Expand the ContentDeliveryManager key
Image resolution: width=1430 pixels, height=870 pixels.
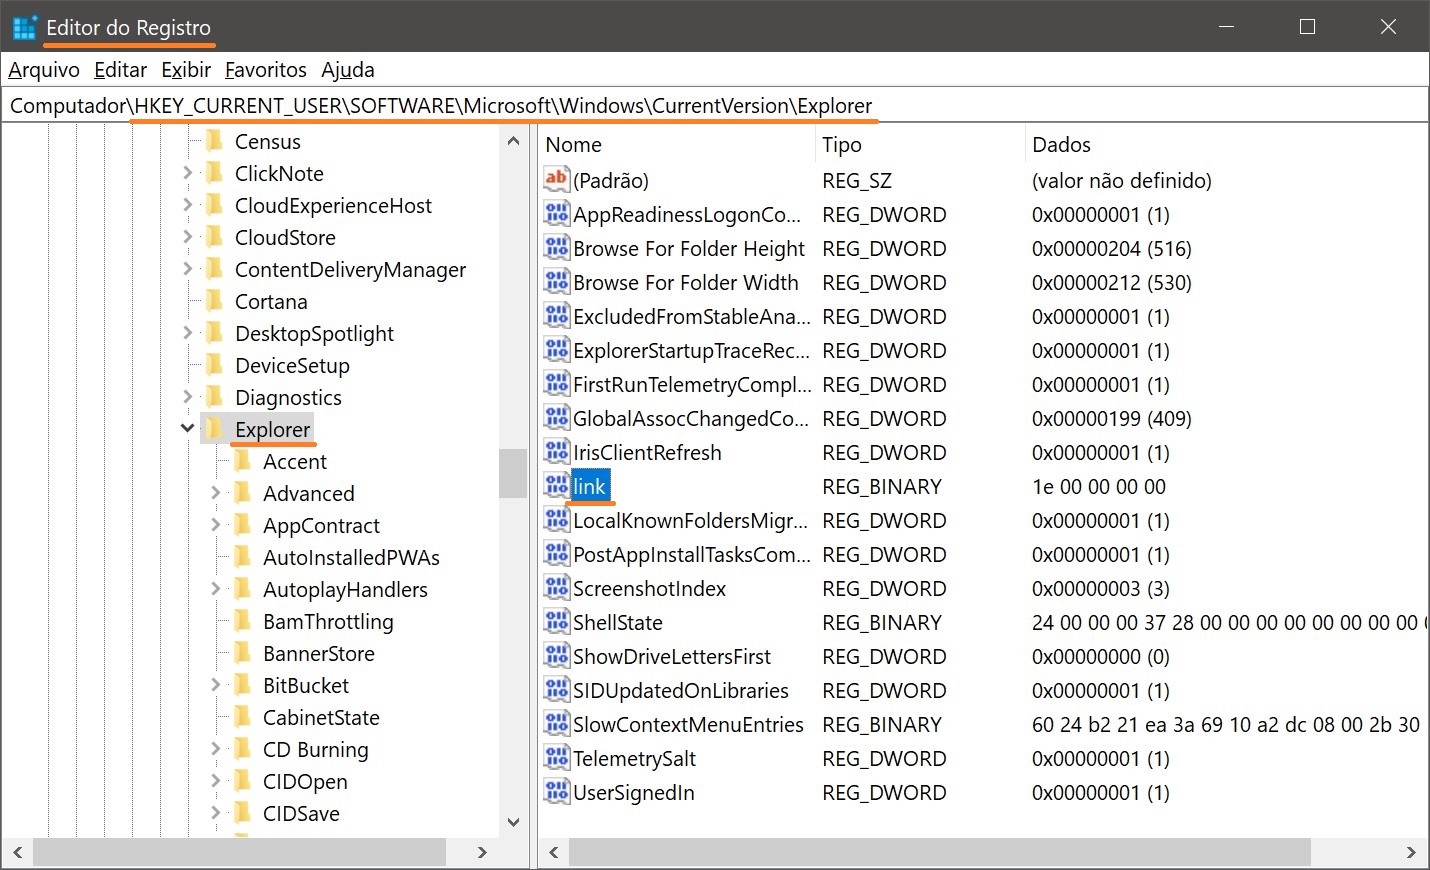click(x=187, y=269)
